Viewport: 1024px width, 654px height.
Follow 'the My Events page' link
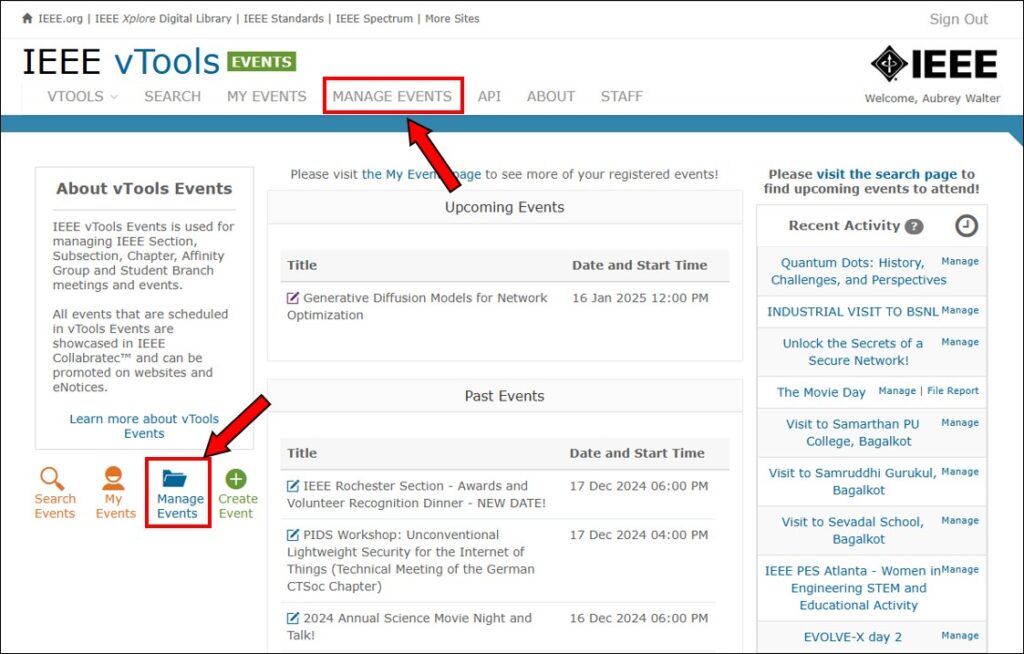(x=421, y=174)
